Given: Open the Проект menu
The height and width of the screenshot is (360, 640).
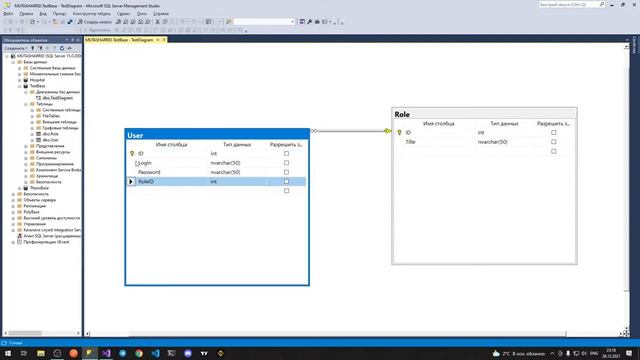Looking at the screenshot, I should click(60, 13).
